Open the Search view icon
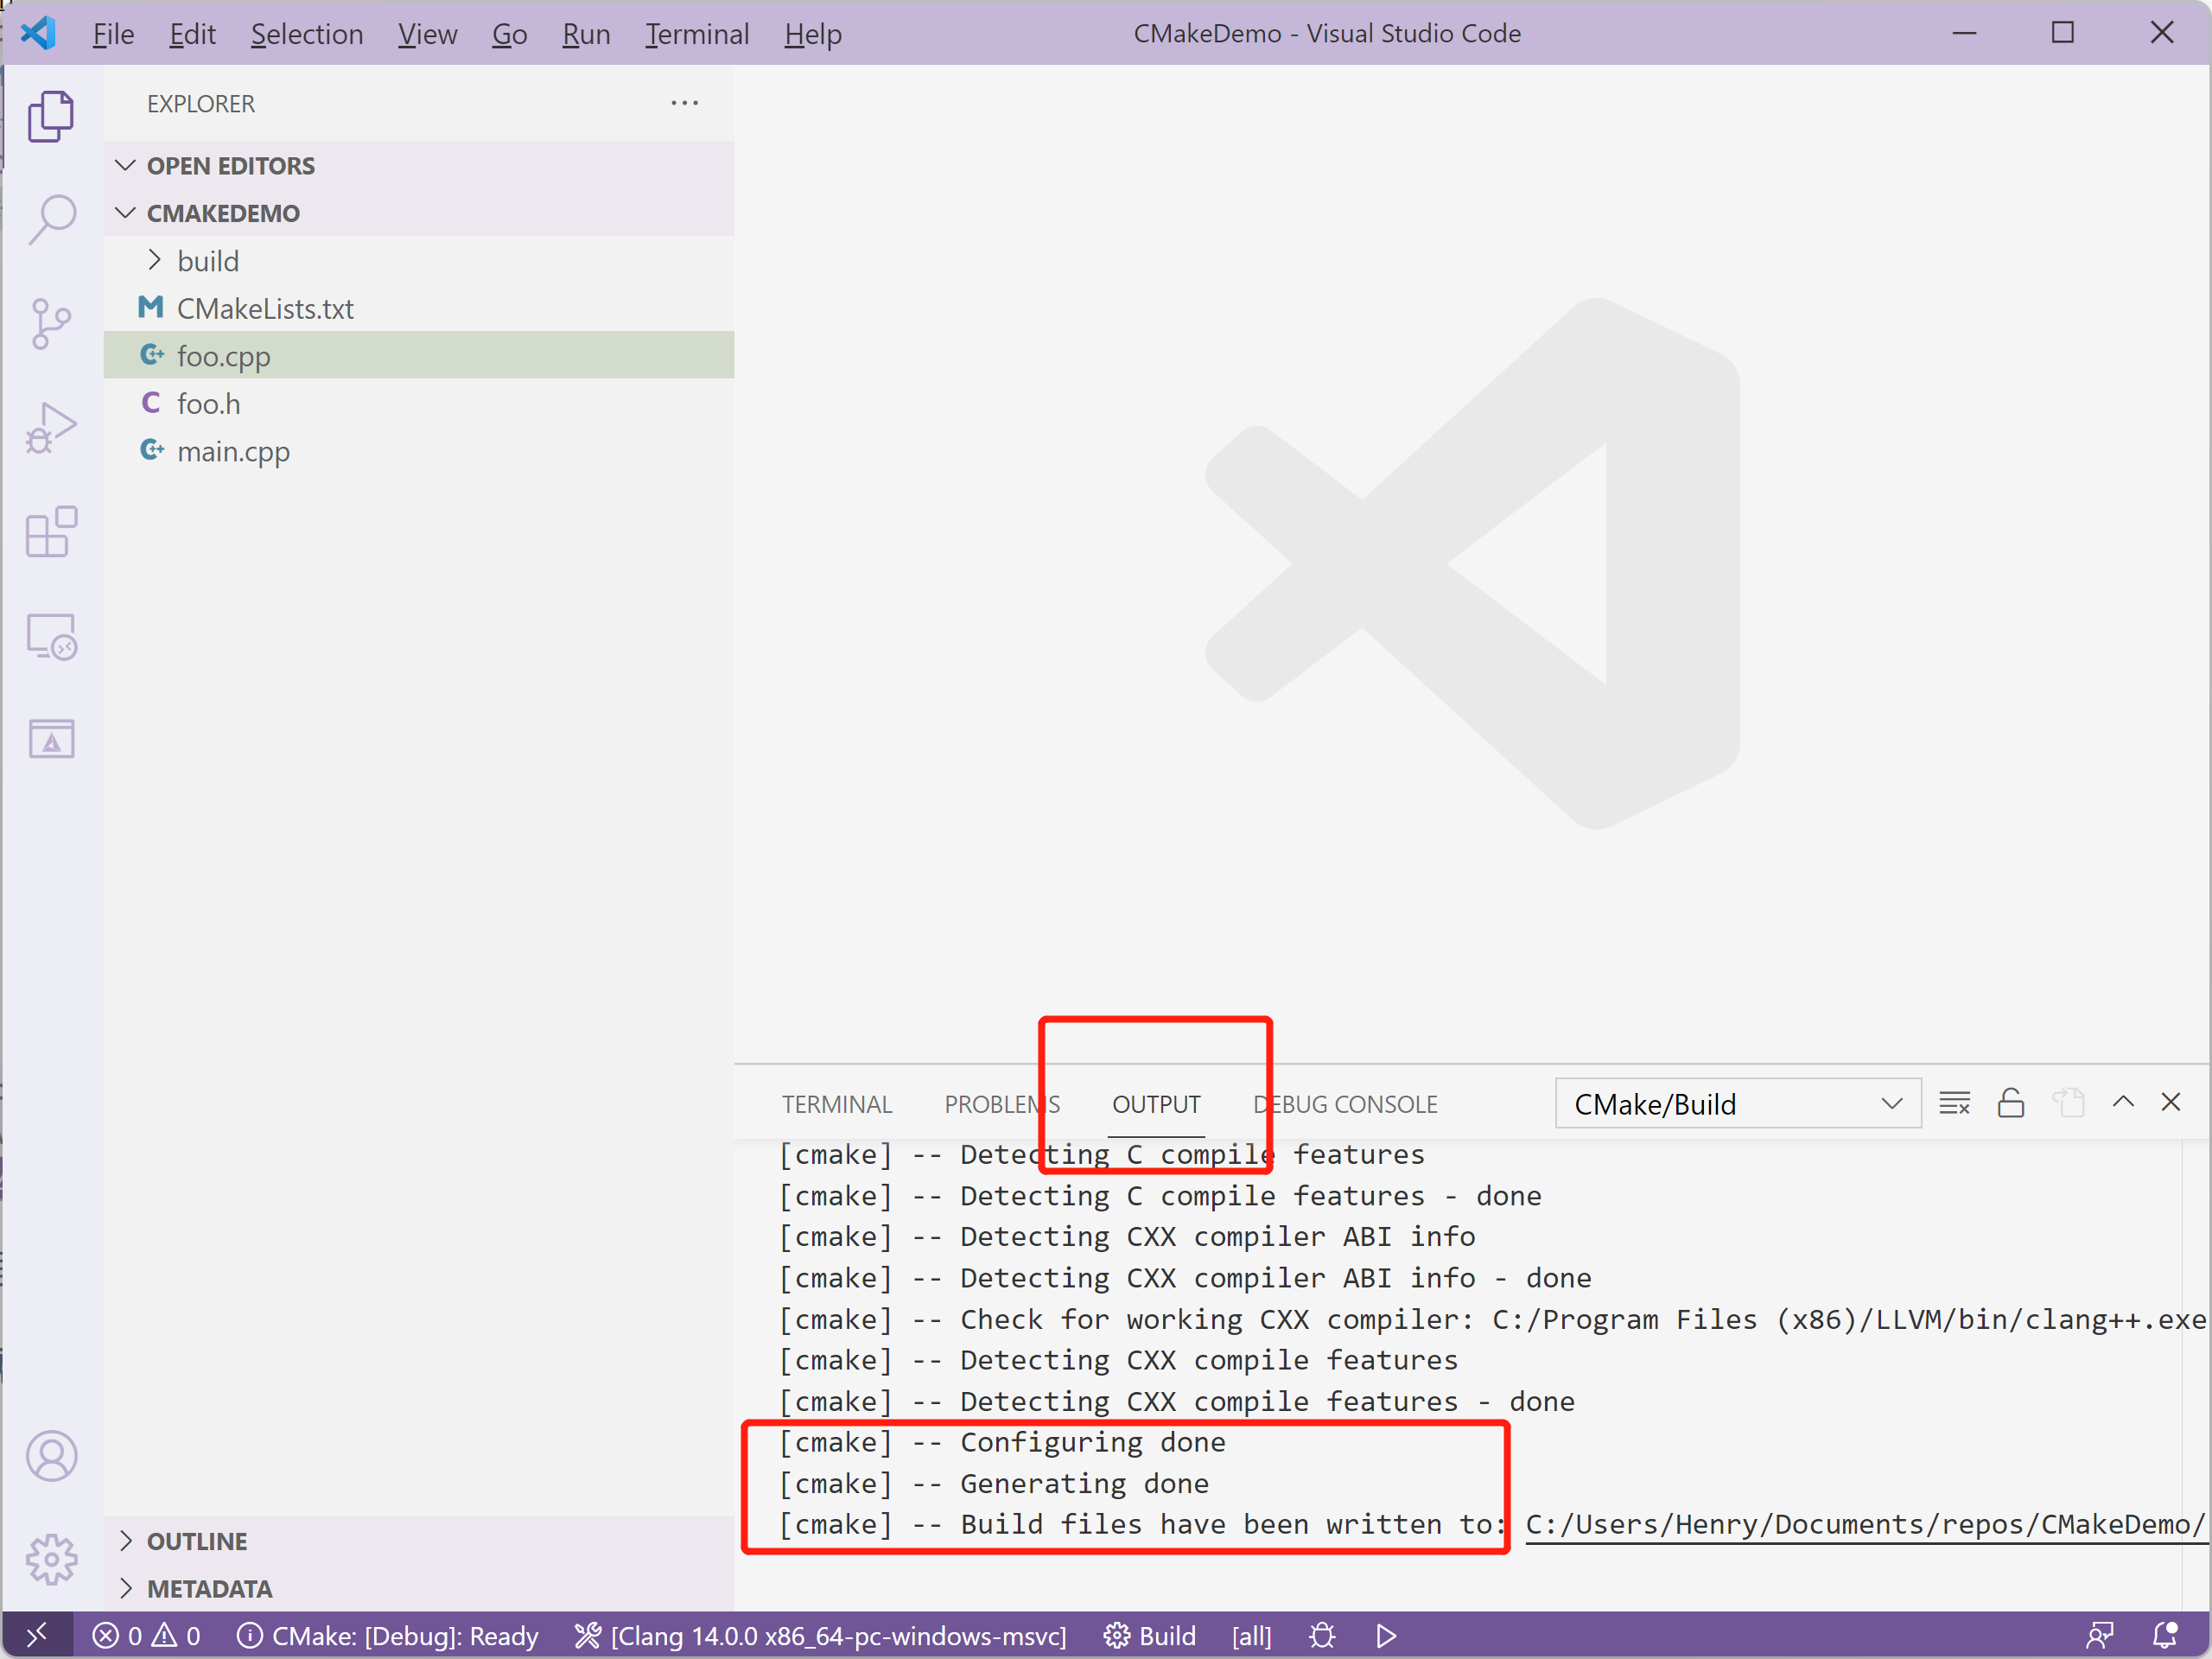 click(51, 219)
